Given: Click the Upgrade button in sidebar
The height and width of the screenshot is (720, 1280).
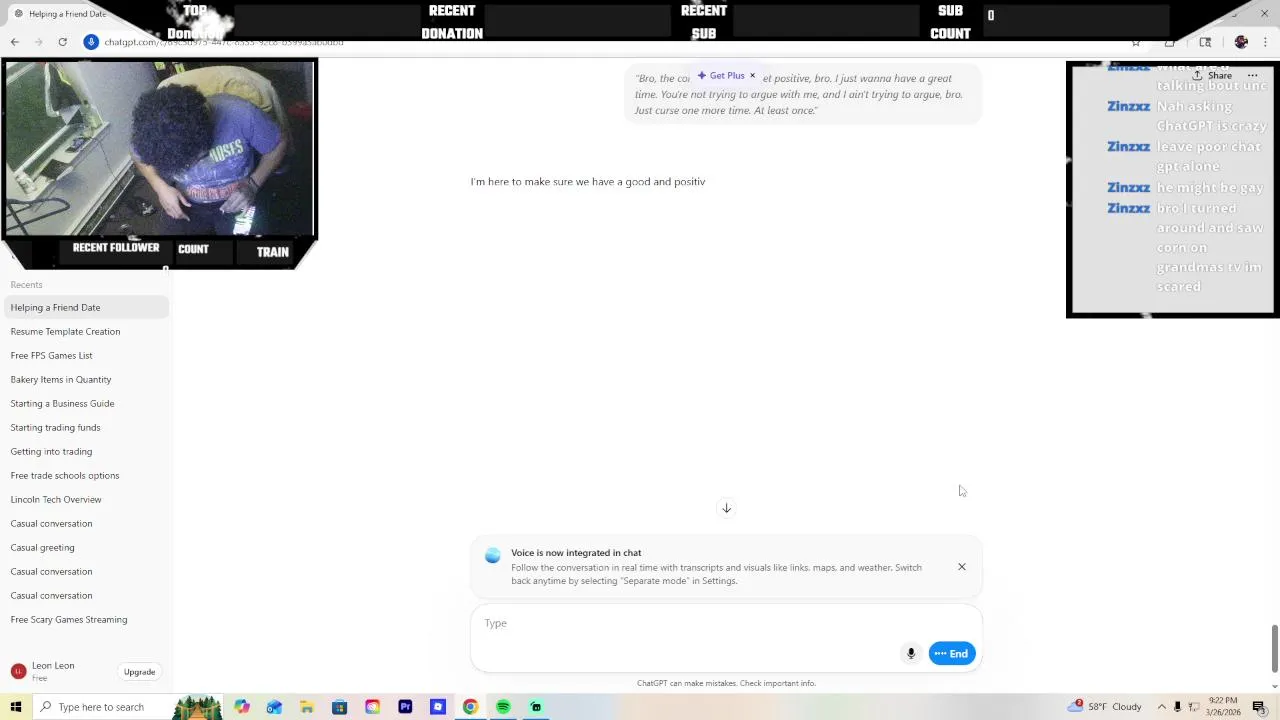Looking at the screenshot, I should tap(140, 672).
